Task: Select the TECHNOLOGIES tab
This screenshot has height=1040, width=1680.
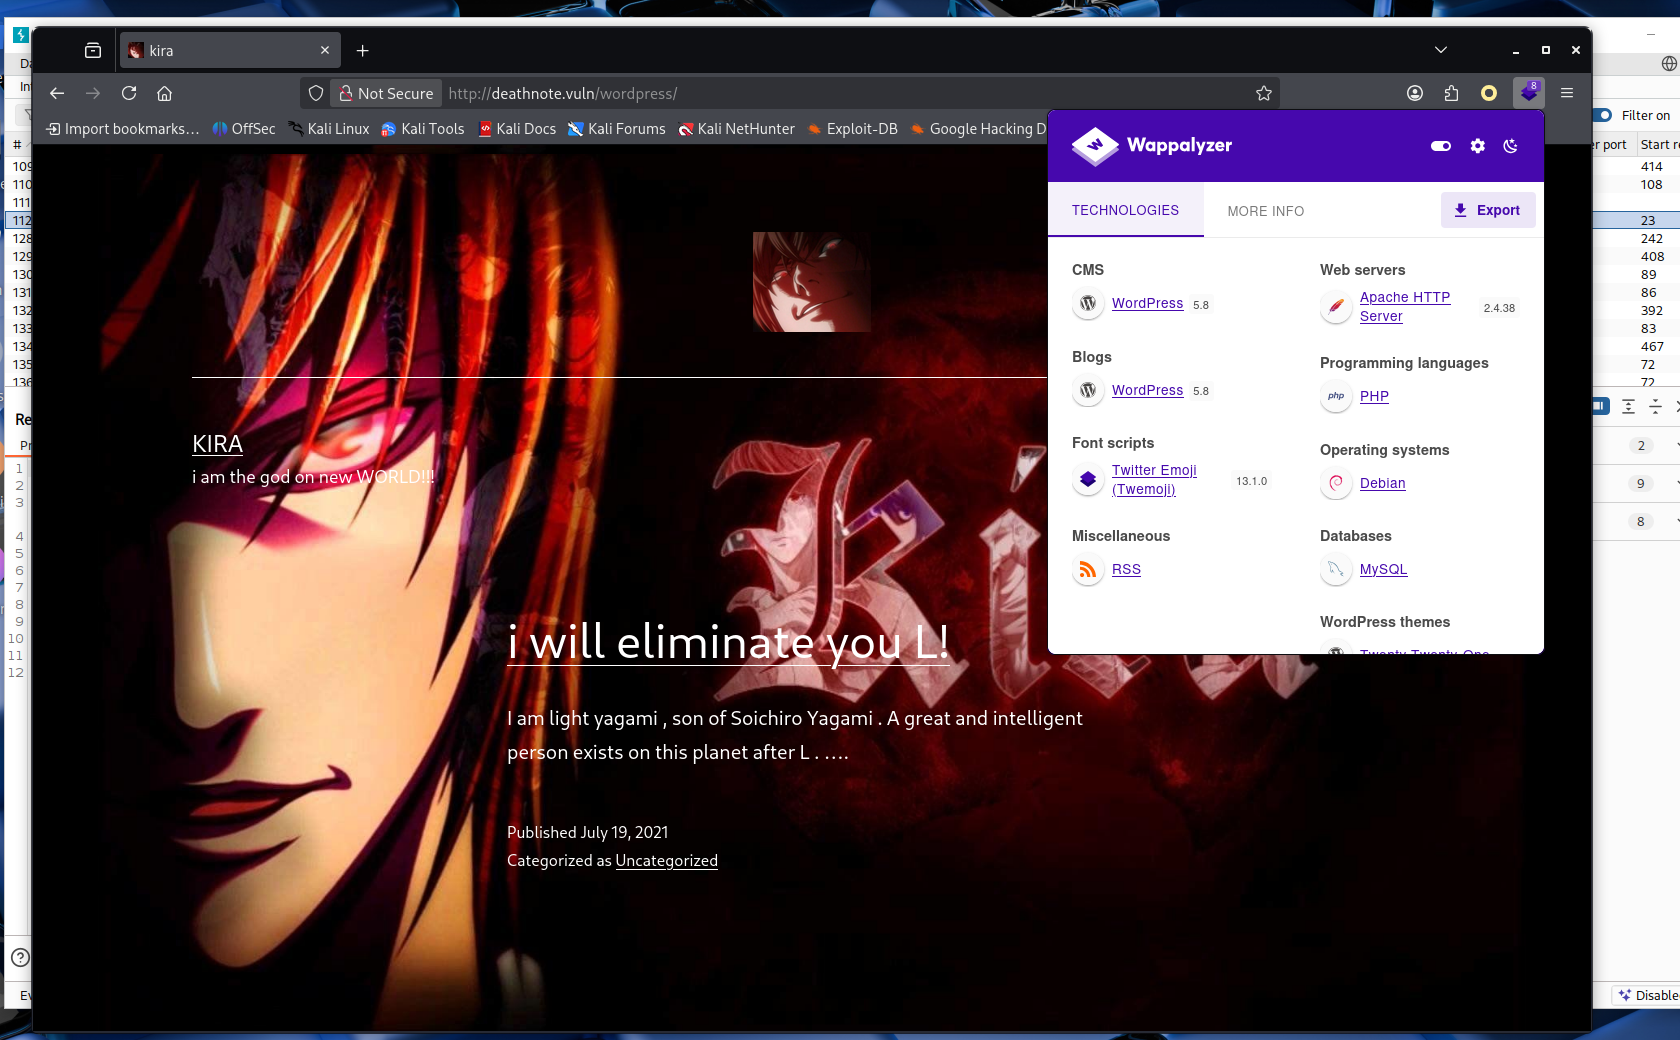Action: [x=1125, y=210]
